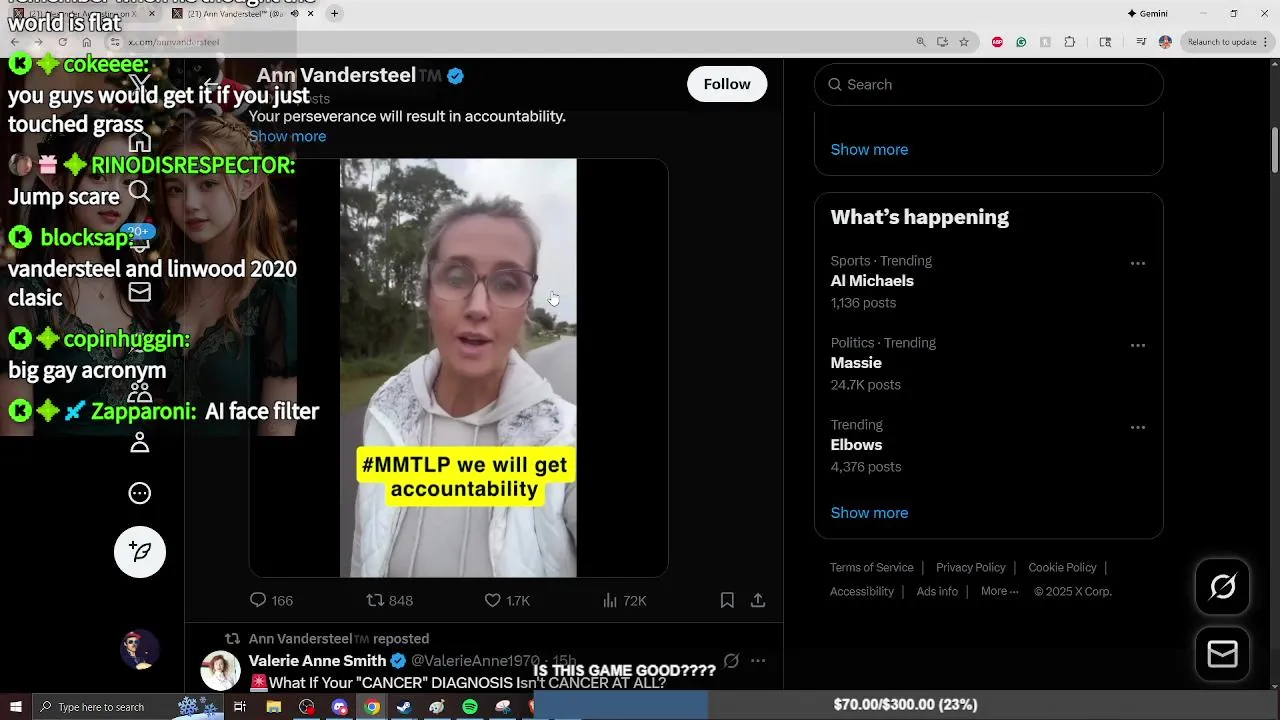Open the Elbows trending topic
Image resolution: width=1280 pixels, height=720 pixels.
pos(856,445)
